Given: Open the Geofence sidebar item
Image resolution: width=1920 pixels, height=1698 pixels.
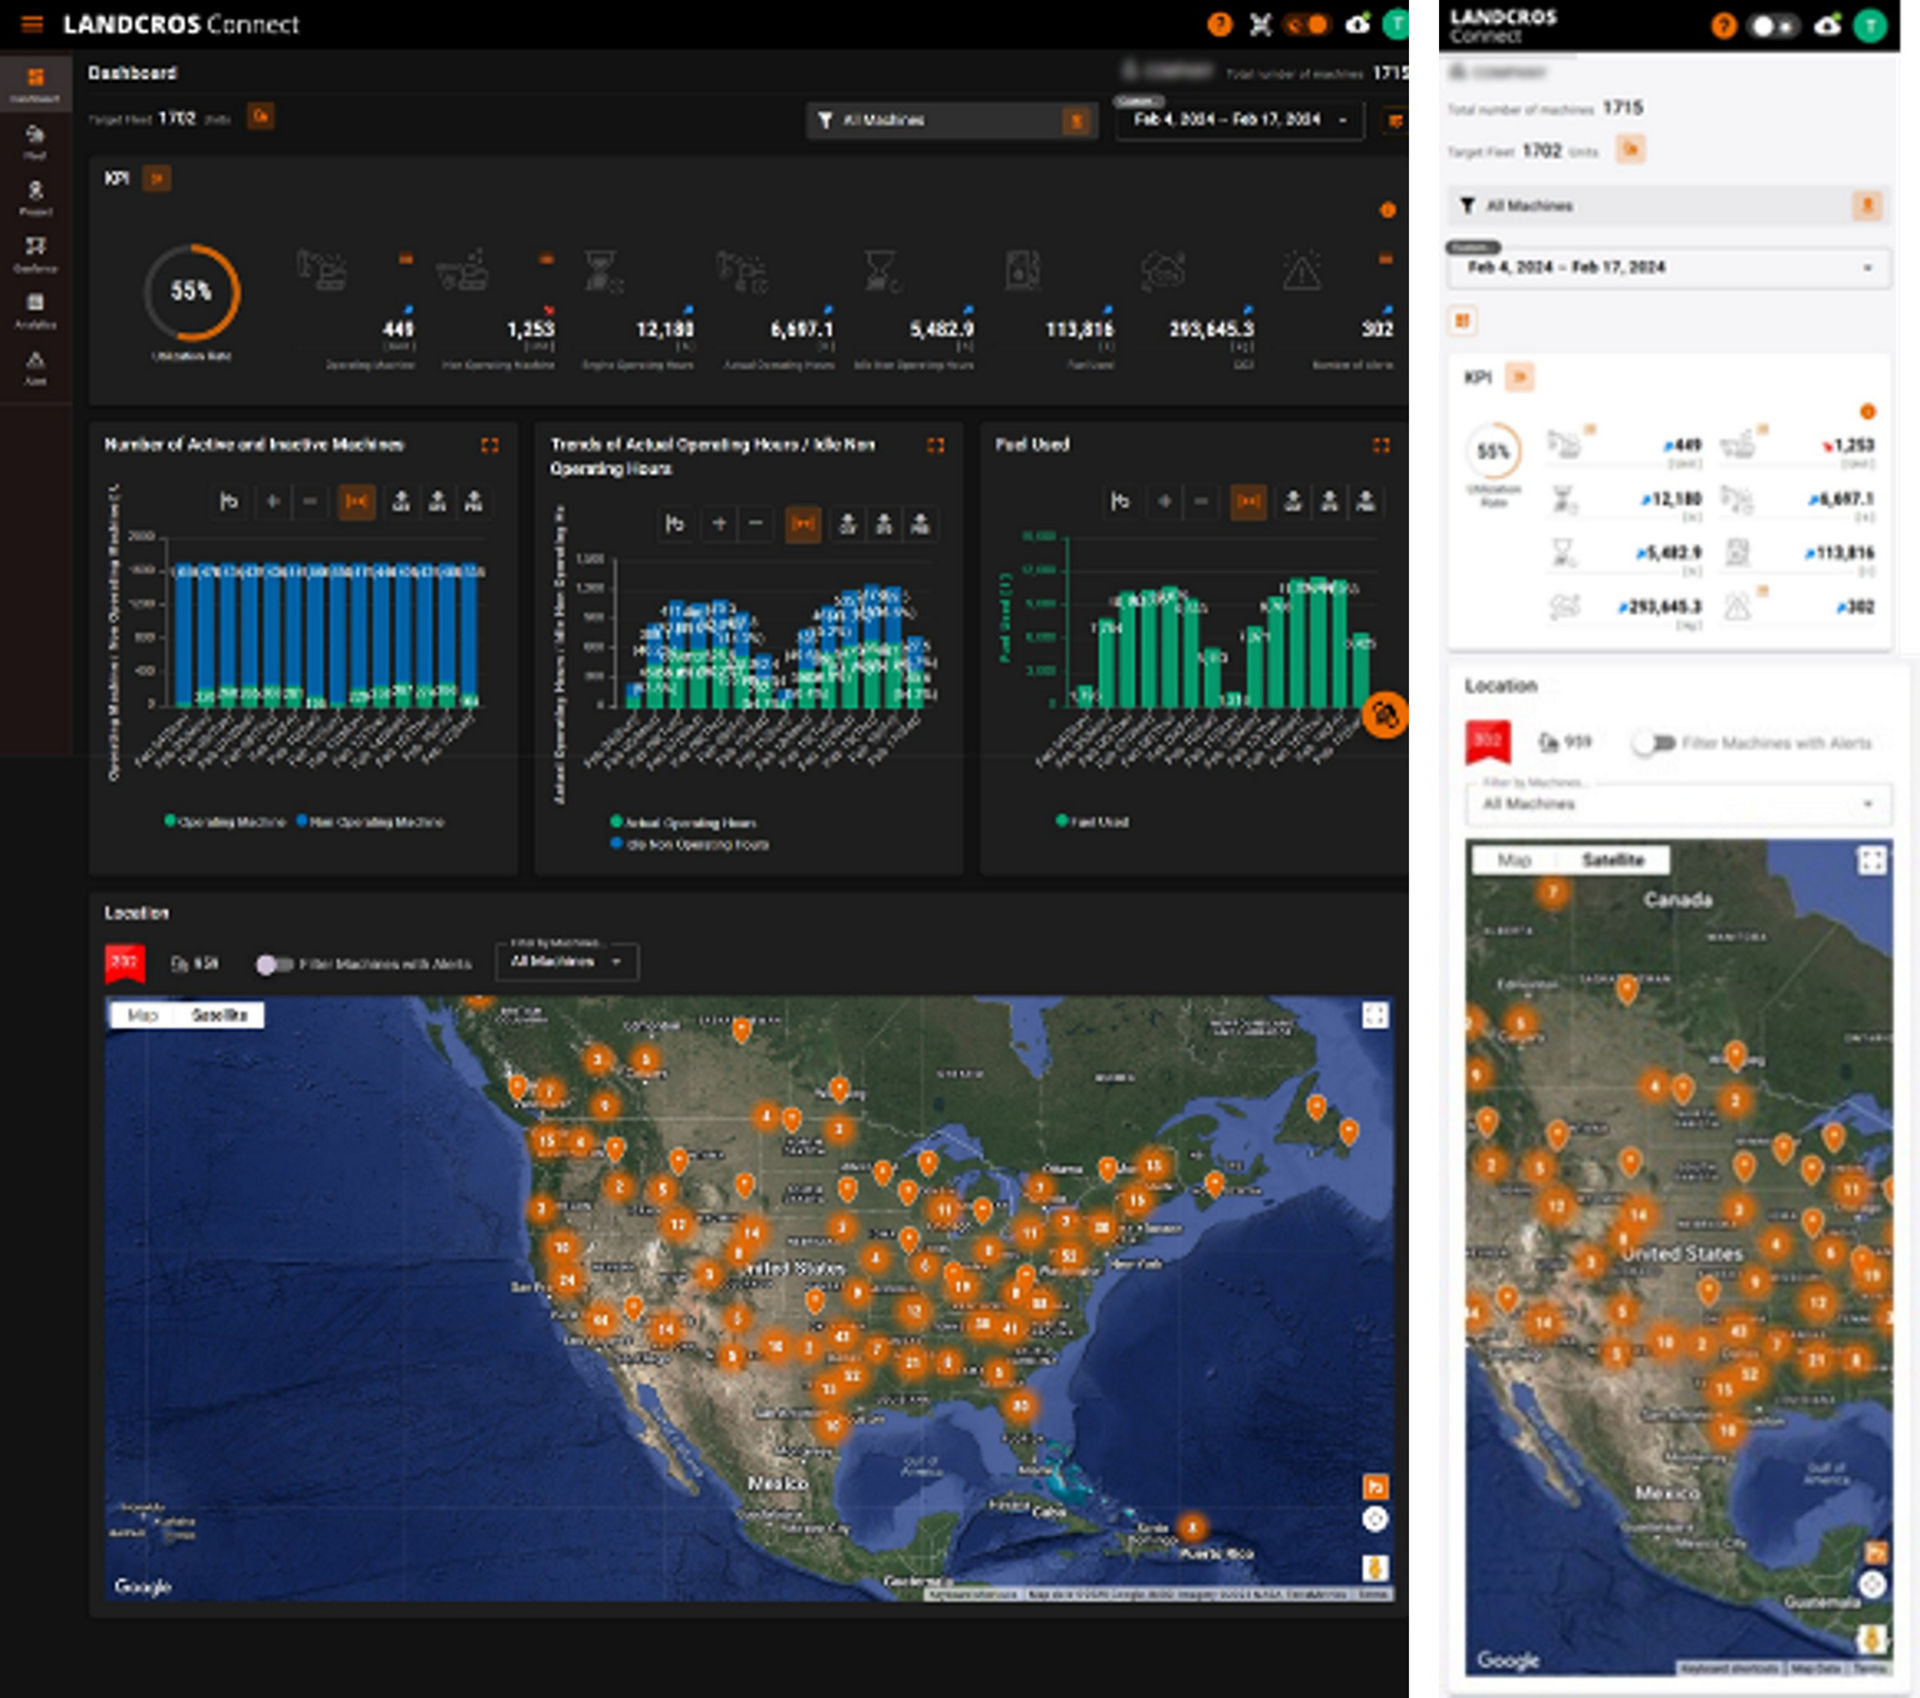Looking at the screenshot, I should point(35,254).
